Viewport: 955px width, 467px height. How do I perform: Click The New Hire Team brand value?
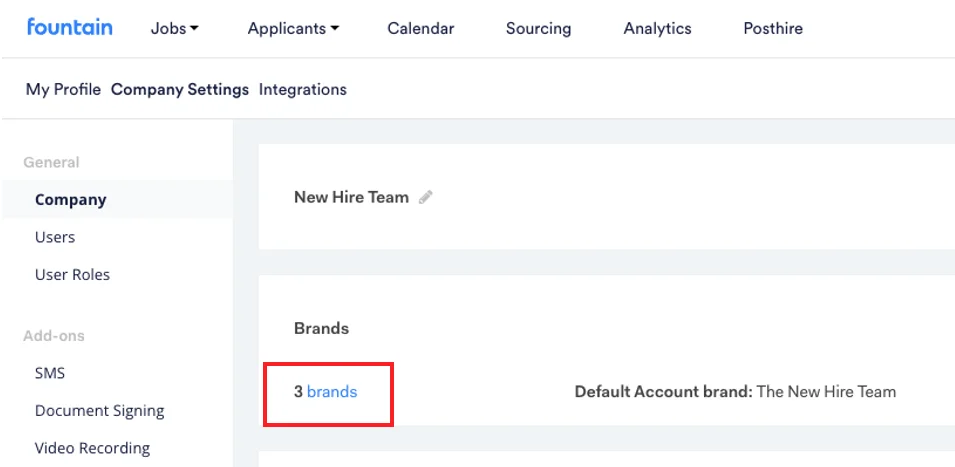tap(826, 392)
